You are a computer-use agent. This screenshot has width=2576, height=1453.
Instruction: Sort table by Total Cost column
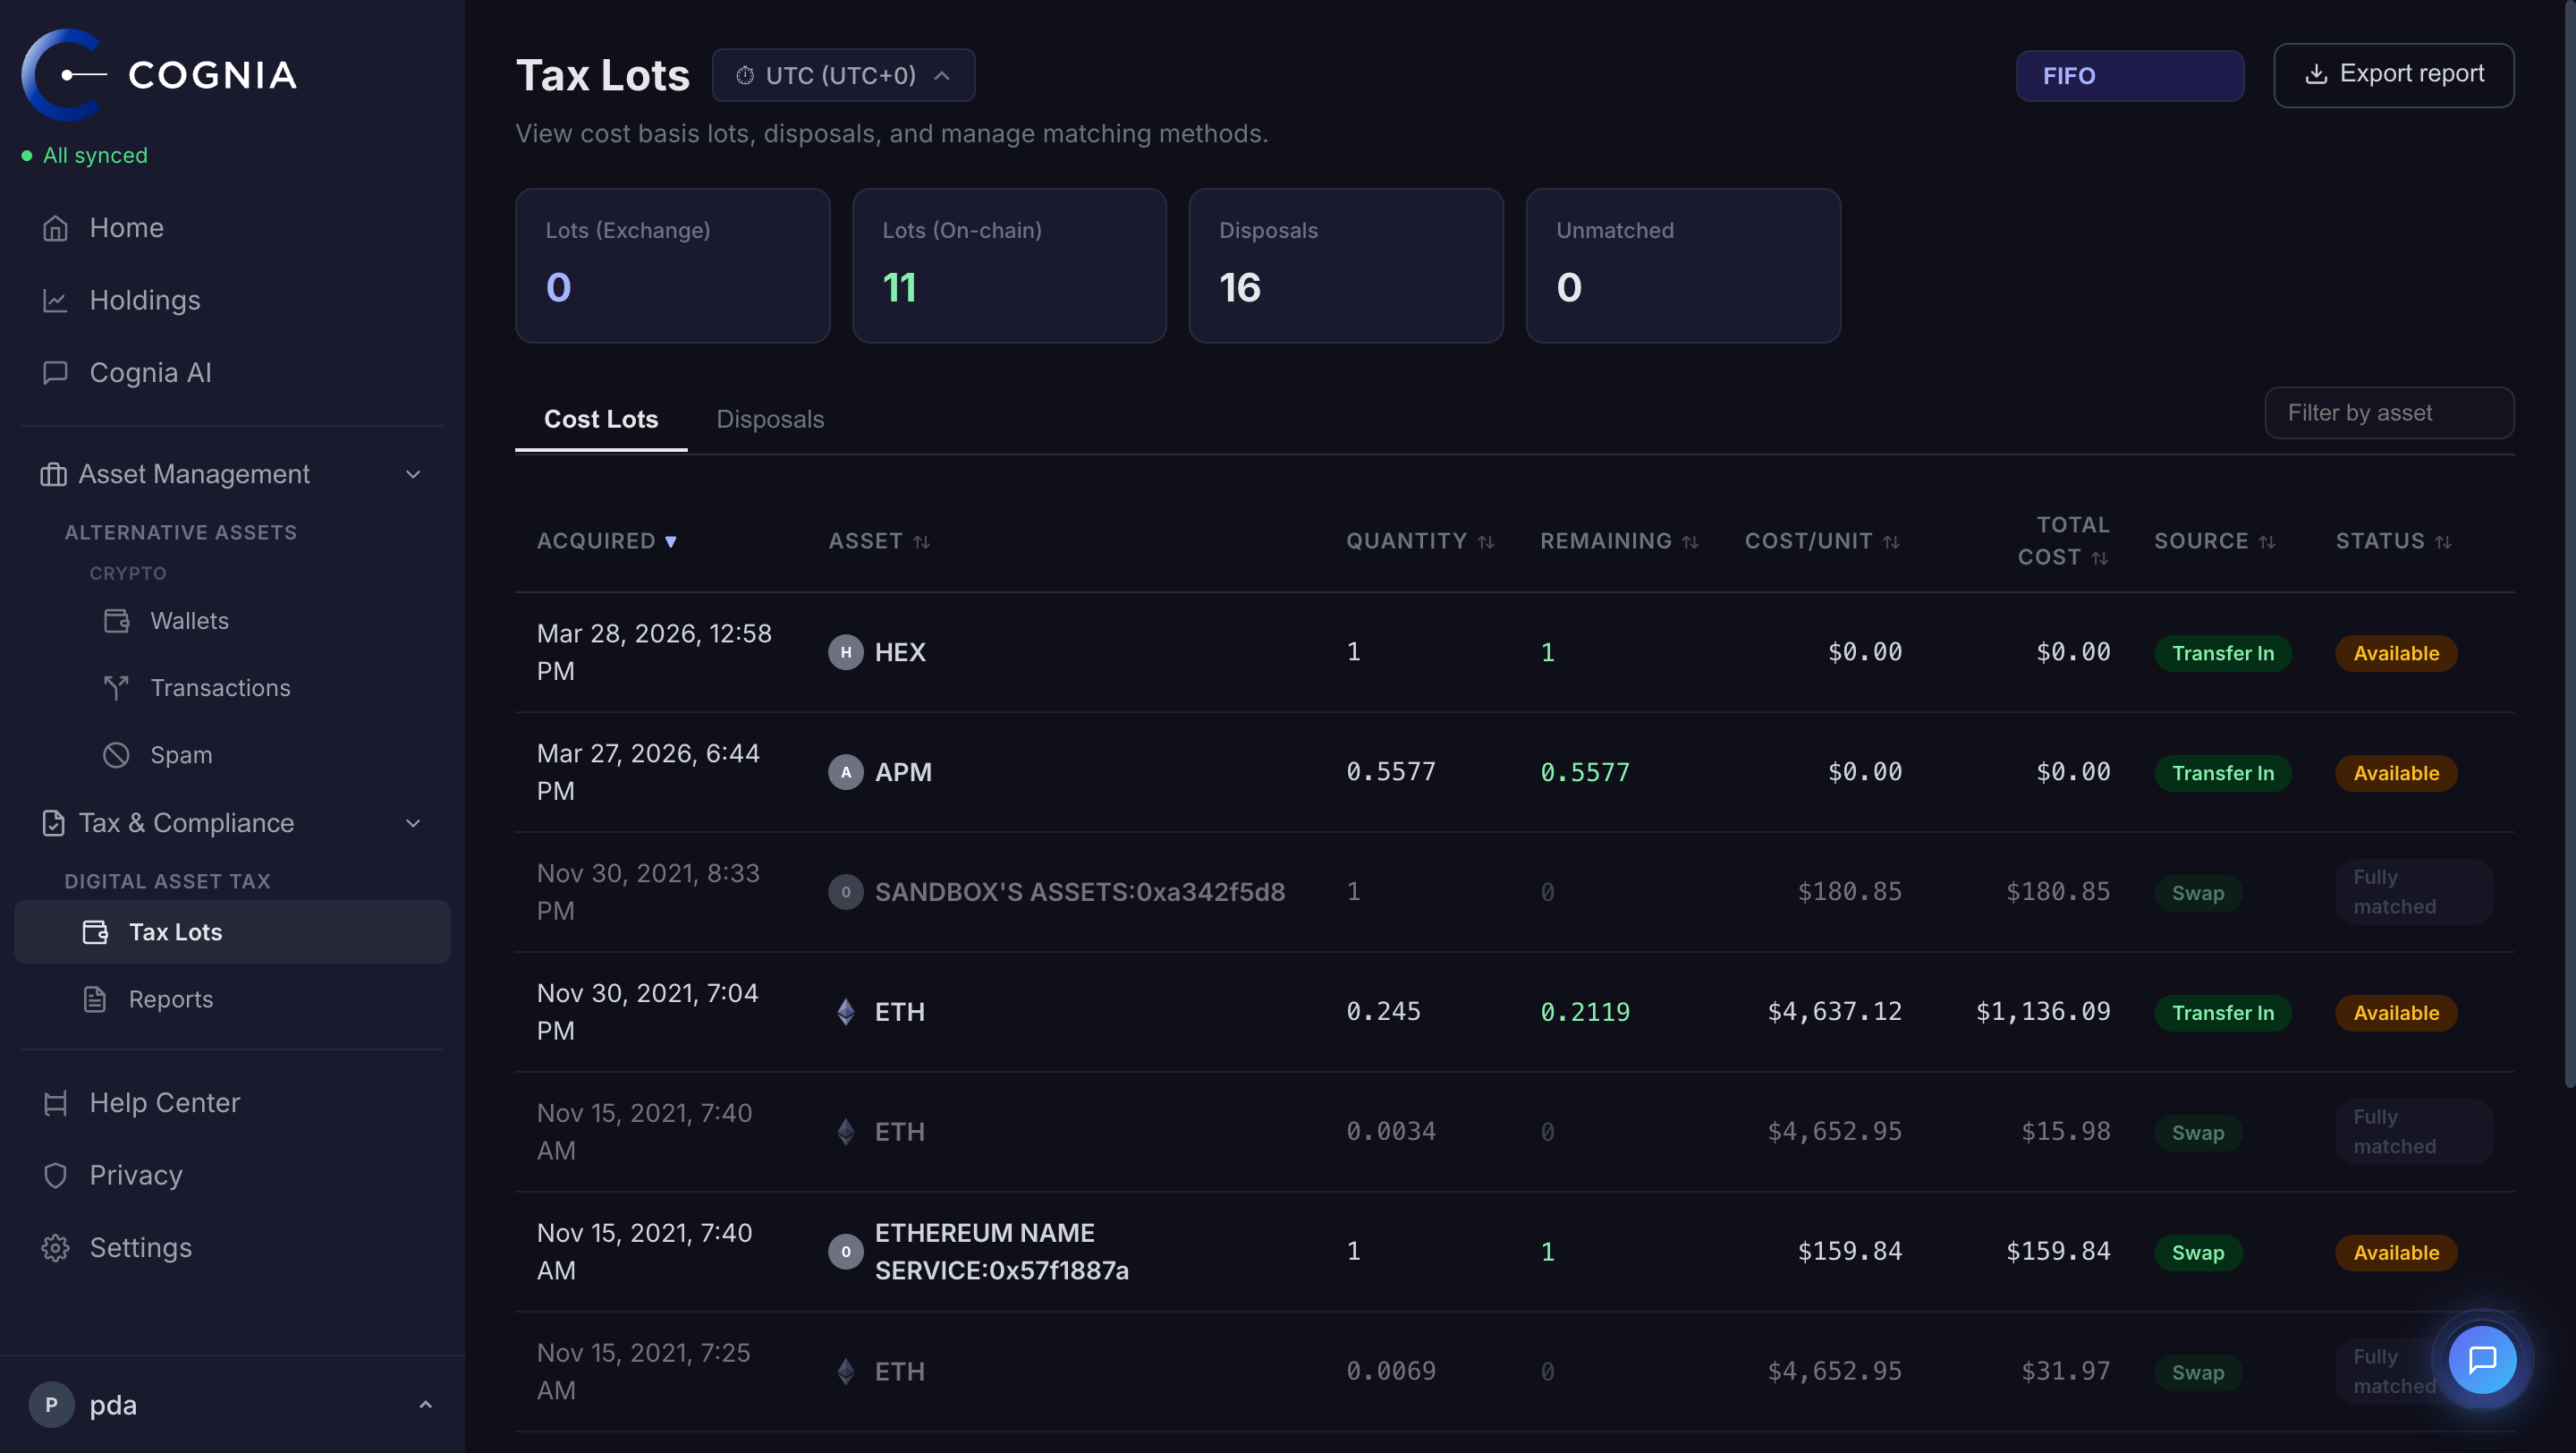pyautogui.click(x=2063, y=541)
